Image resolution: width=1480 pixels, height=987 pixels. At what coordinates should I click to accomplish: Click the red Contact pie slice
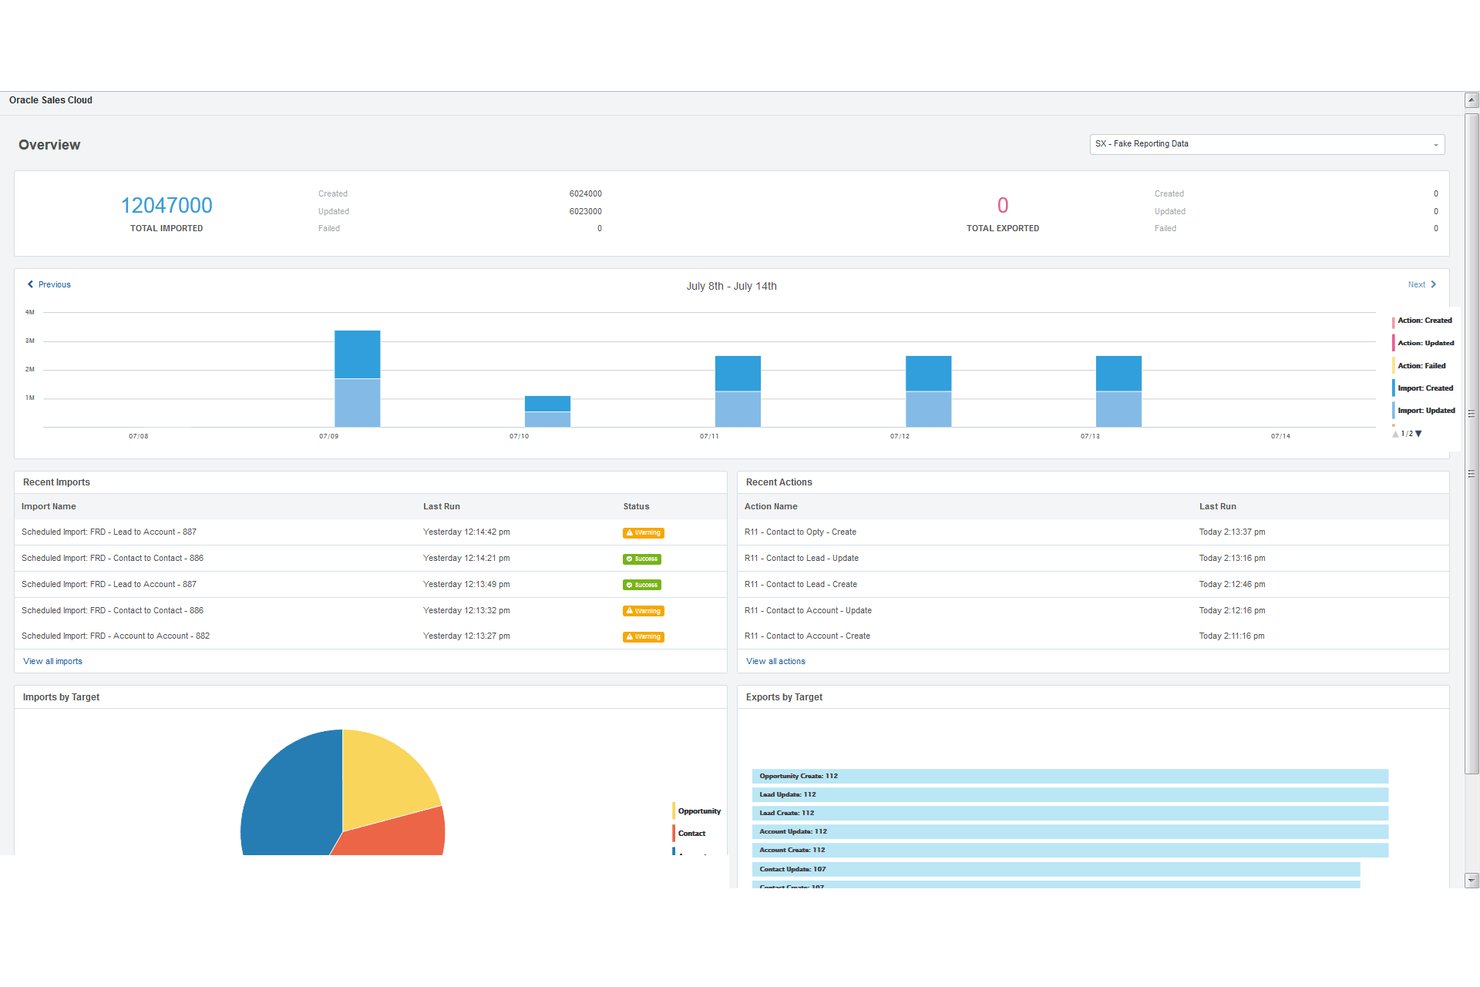point(395,834)
